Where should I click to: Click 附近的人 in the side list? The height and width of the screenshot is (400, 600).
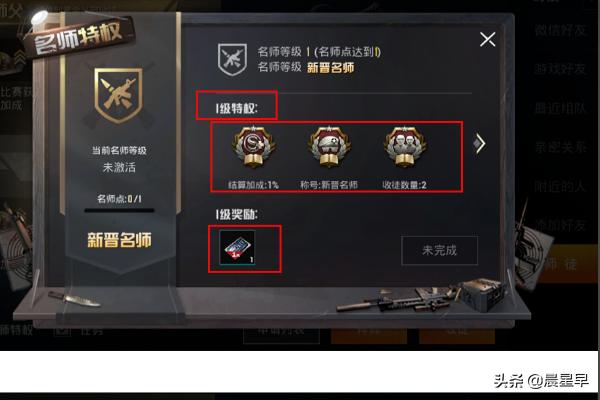561,186
